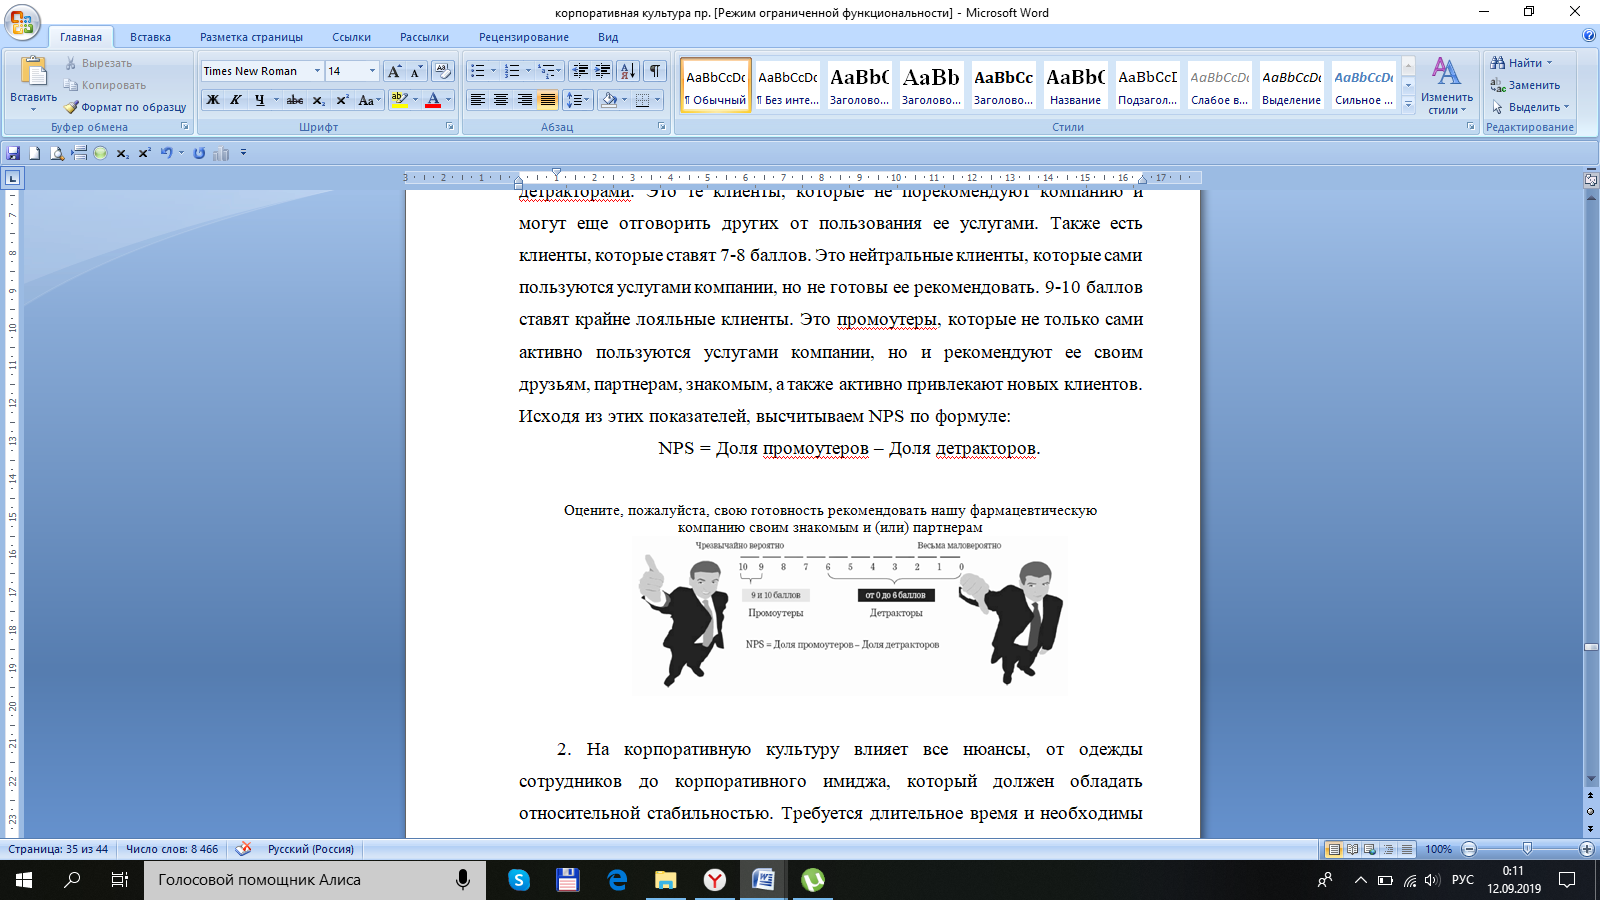Zoom in with plus button
Image resolution: width=1600 pixels, height=900 pixels.
[1586, 849]
